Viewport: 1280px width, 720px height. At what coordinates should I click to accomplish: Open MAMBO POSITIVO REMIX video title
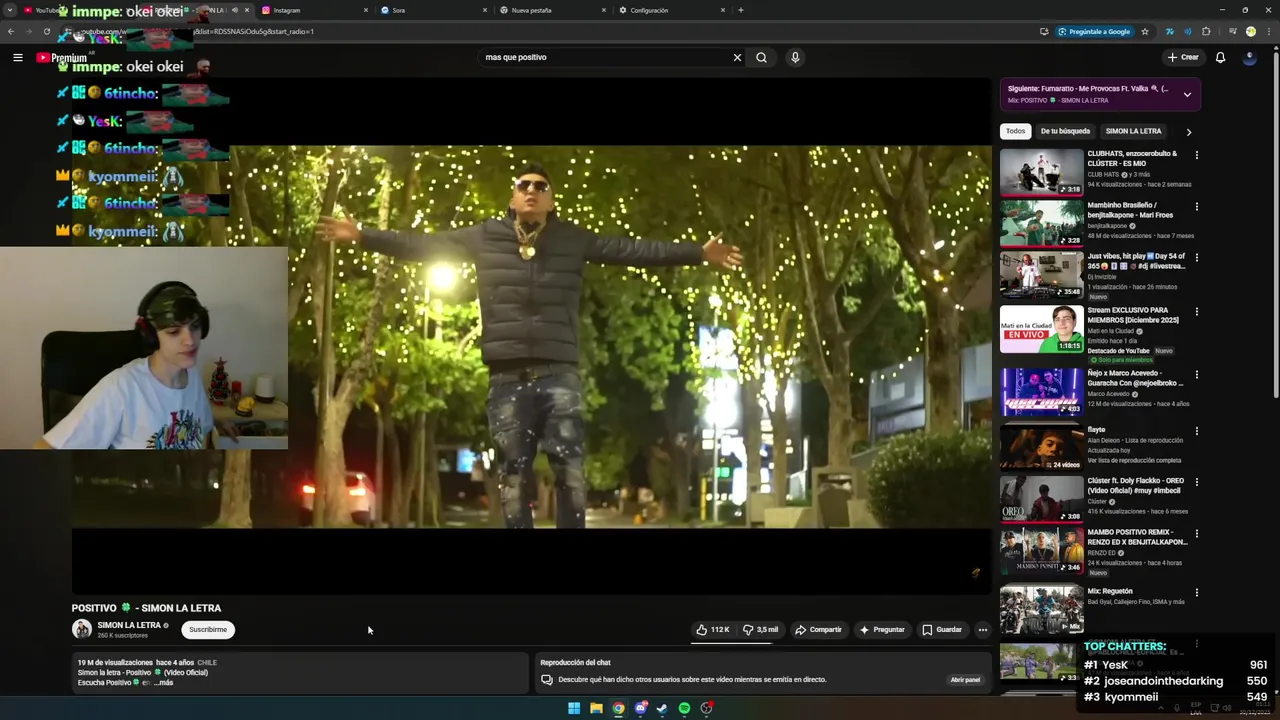[x=1138, y=537]
